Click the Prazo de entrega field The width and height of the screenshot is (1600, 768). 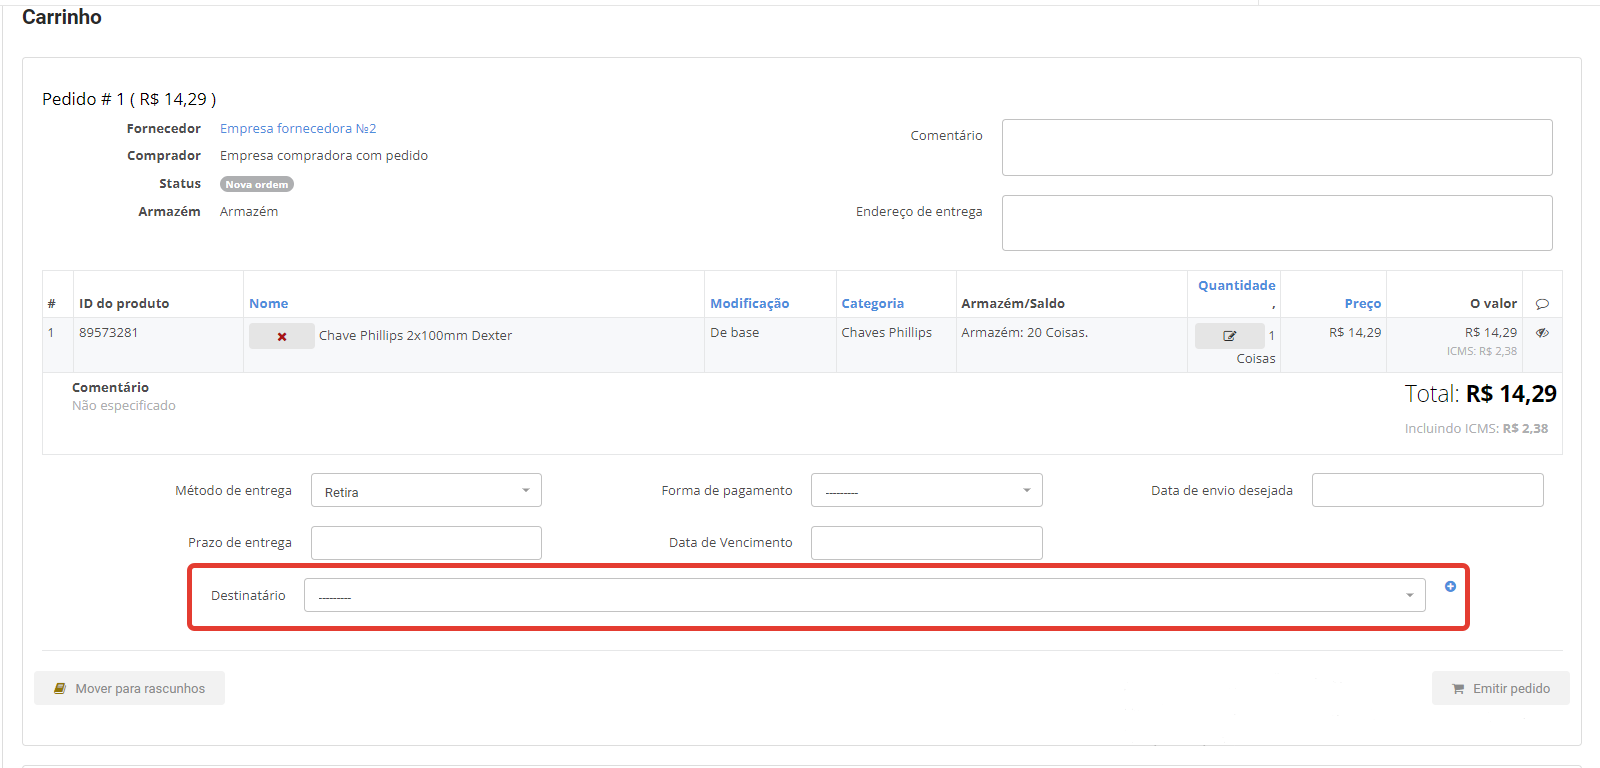click(x=426, y=543)
